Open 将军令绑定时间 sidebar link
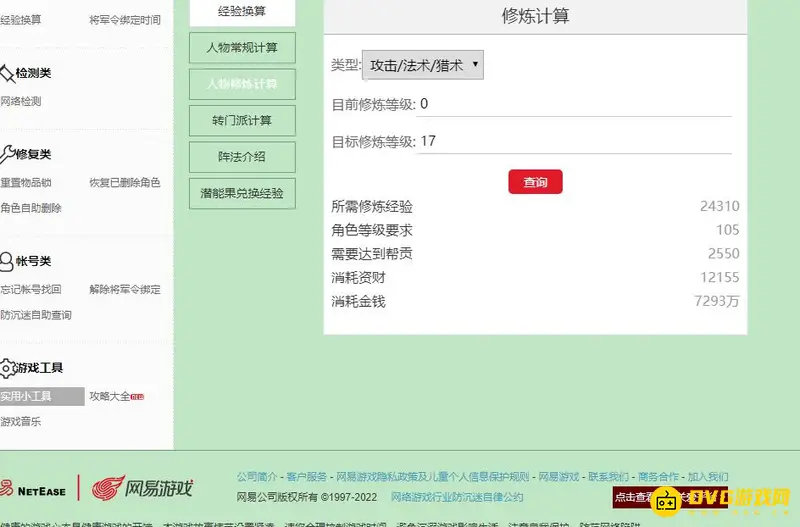 coord(124,20)
